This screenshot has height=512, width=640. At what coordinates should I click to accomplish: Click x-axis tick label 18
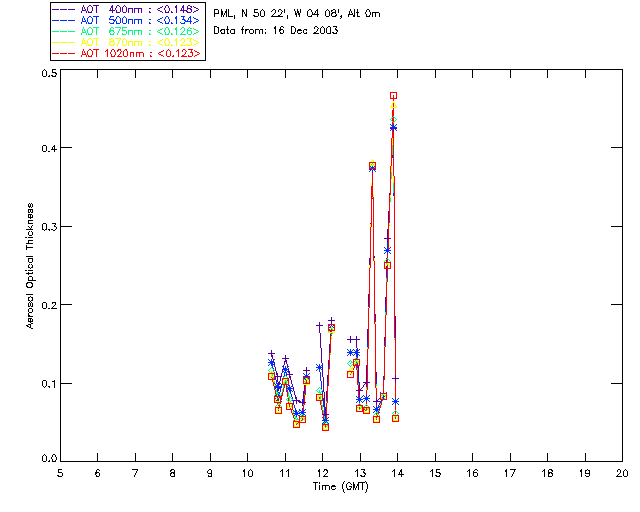click(548, 473)
